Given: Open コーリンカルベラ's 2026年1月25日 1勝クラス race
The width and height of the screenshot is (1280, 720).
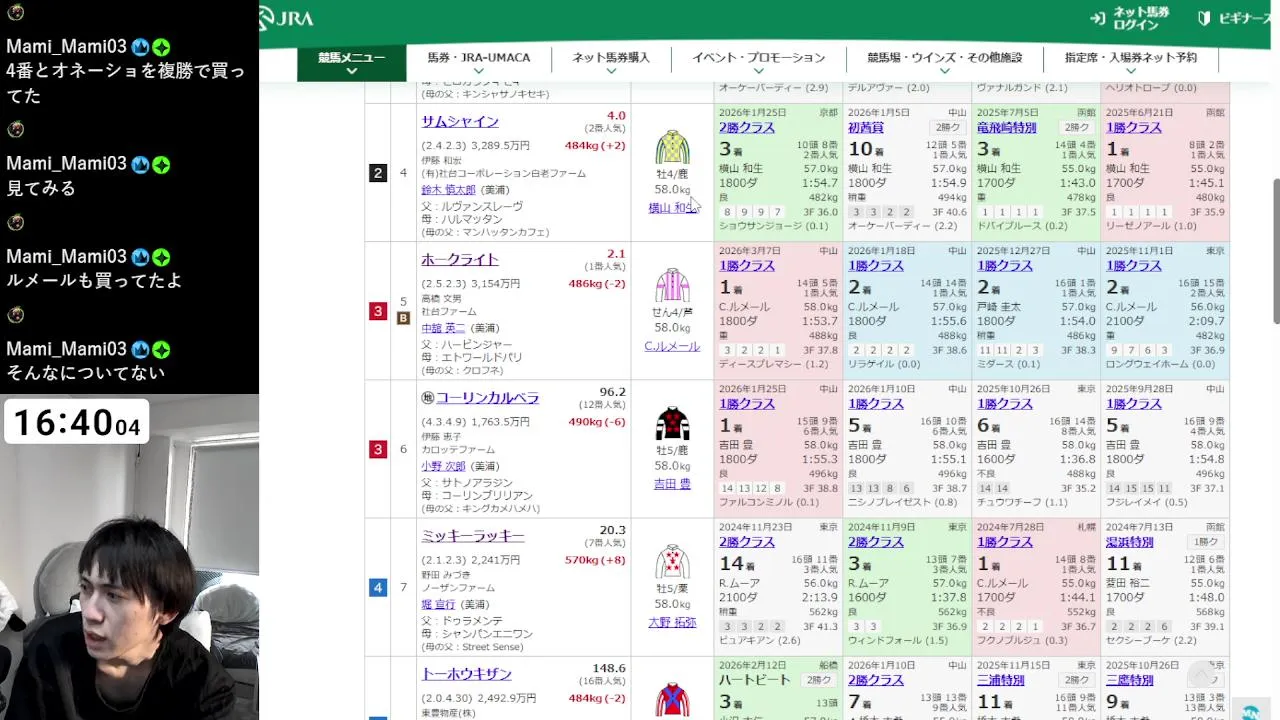Looking at the screenshot, I should point(747,404).
